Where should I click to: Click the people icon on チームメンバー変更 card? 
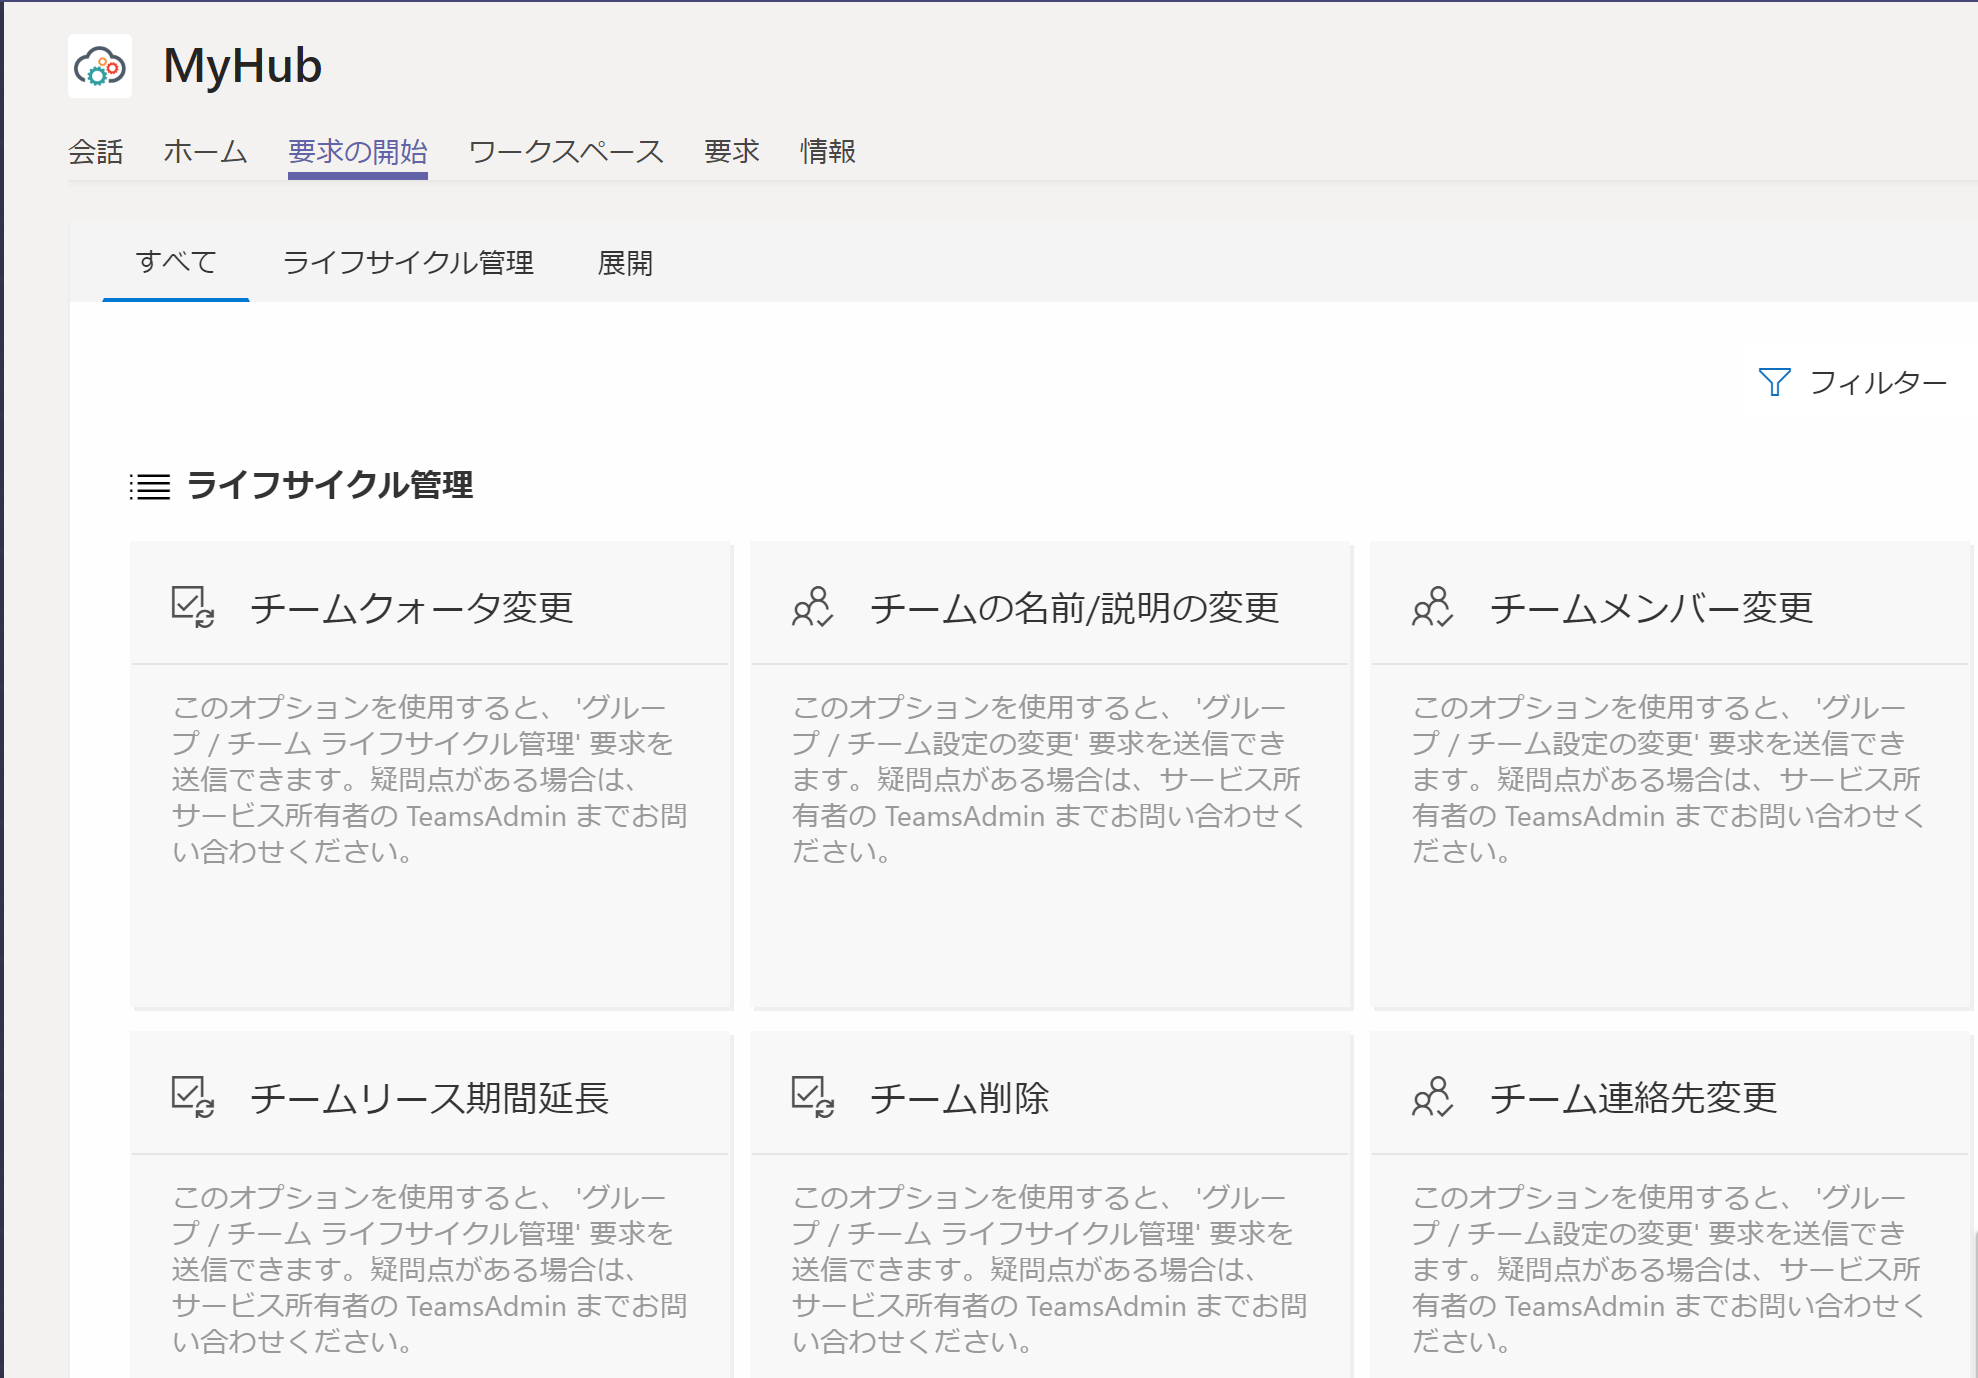1433,607
